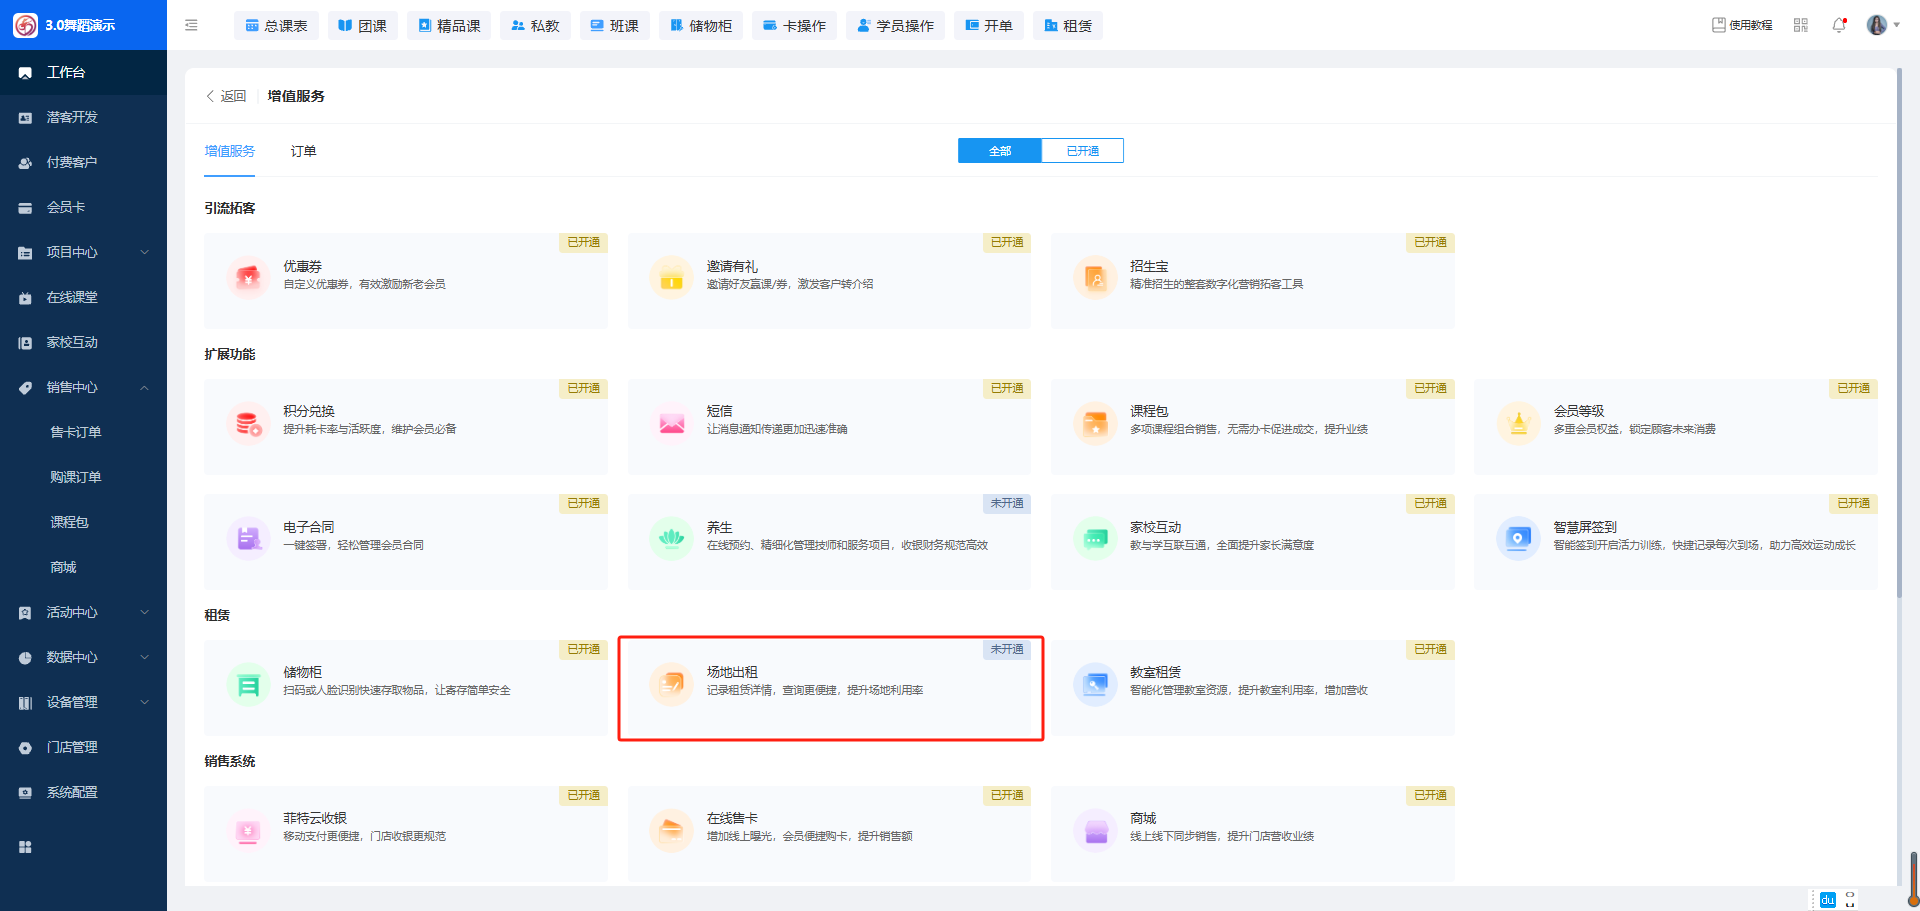Open the user avatar dropdown

(1882, 25)
